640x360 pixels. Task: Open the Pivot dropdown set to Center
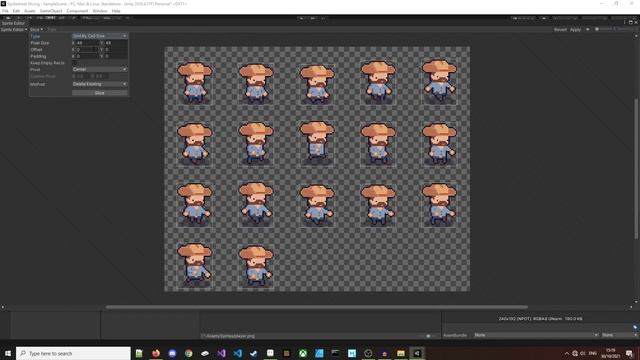(x=100, y=69)
